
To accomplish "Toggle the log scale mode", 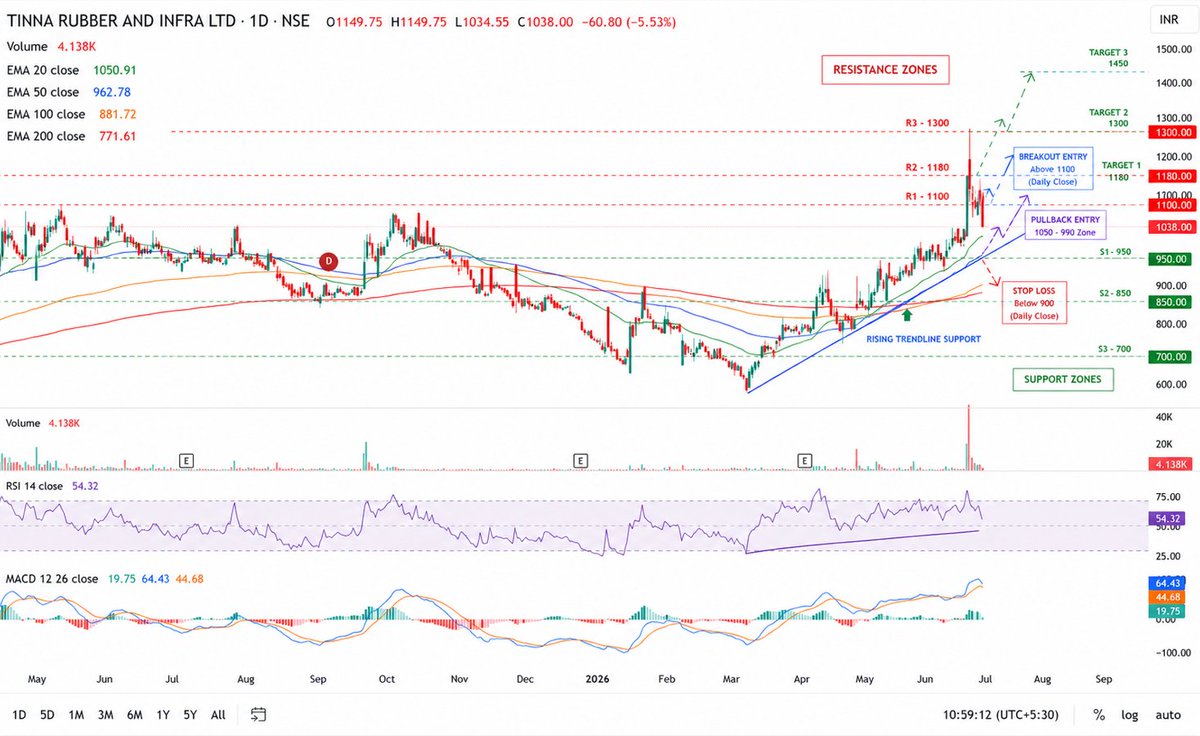I will (1130, 715).
